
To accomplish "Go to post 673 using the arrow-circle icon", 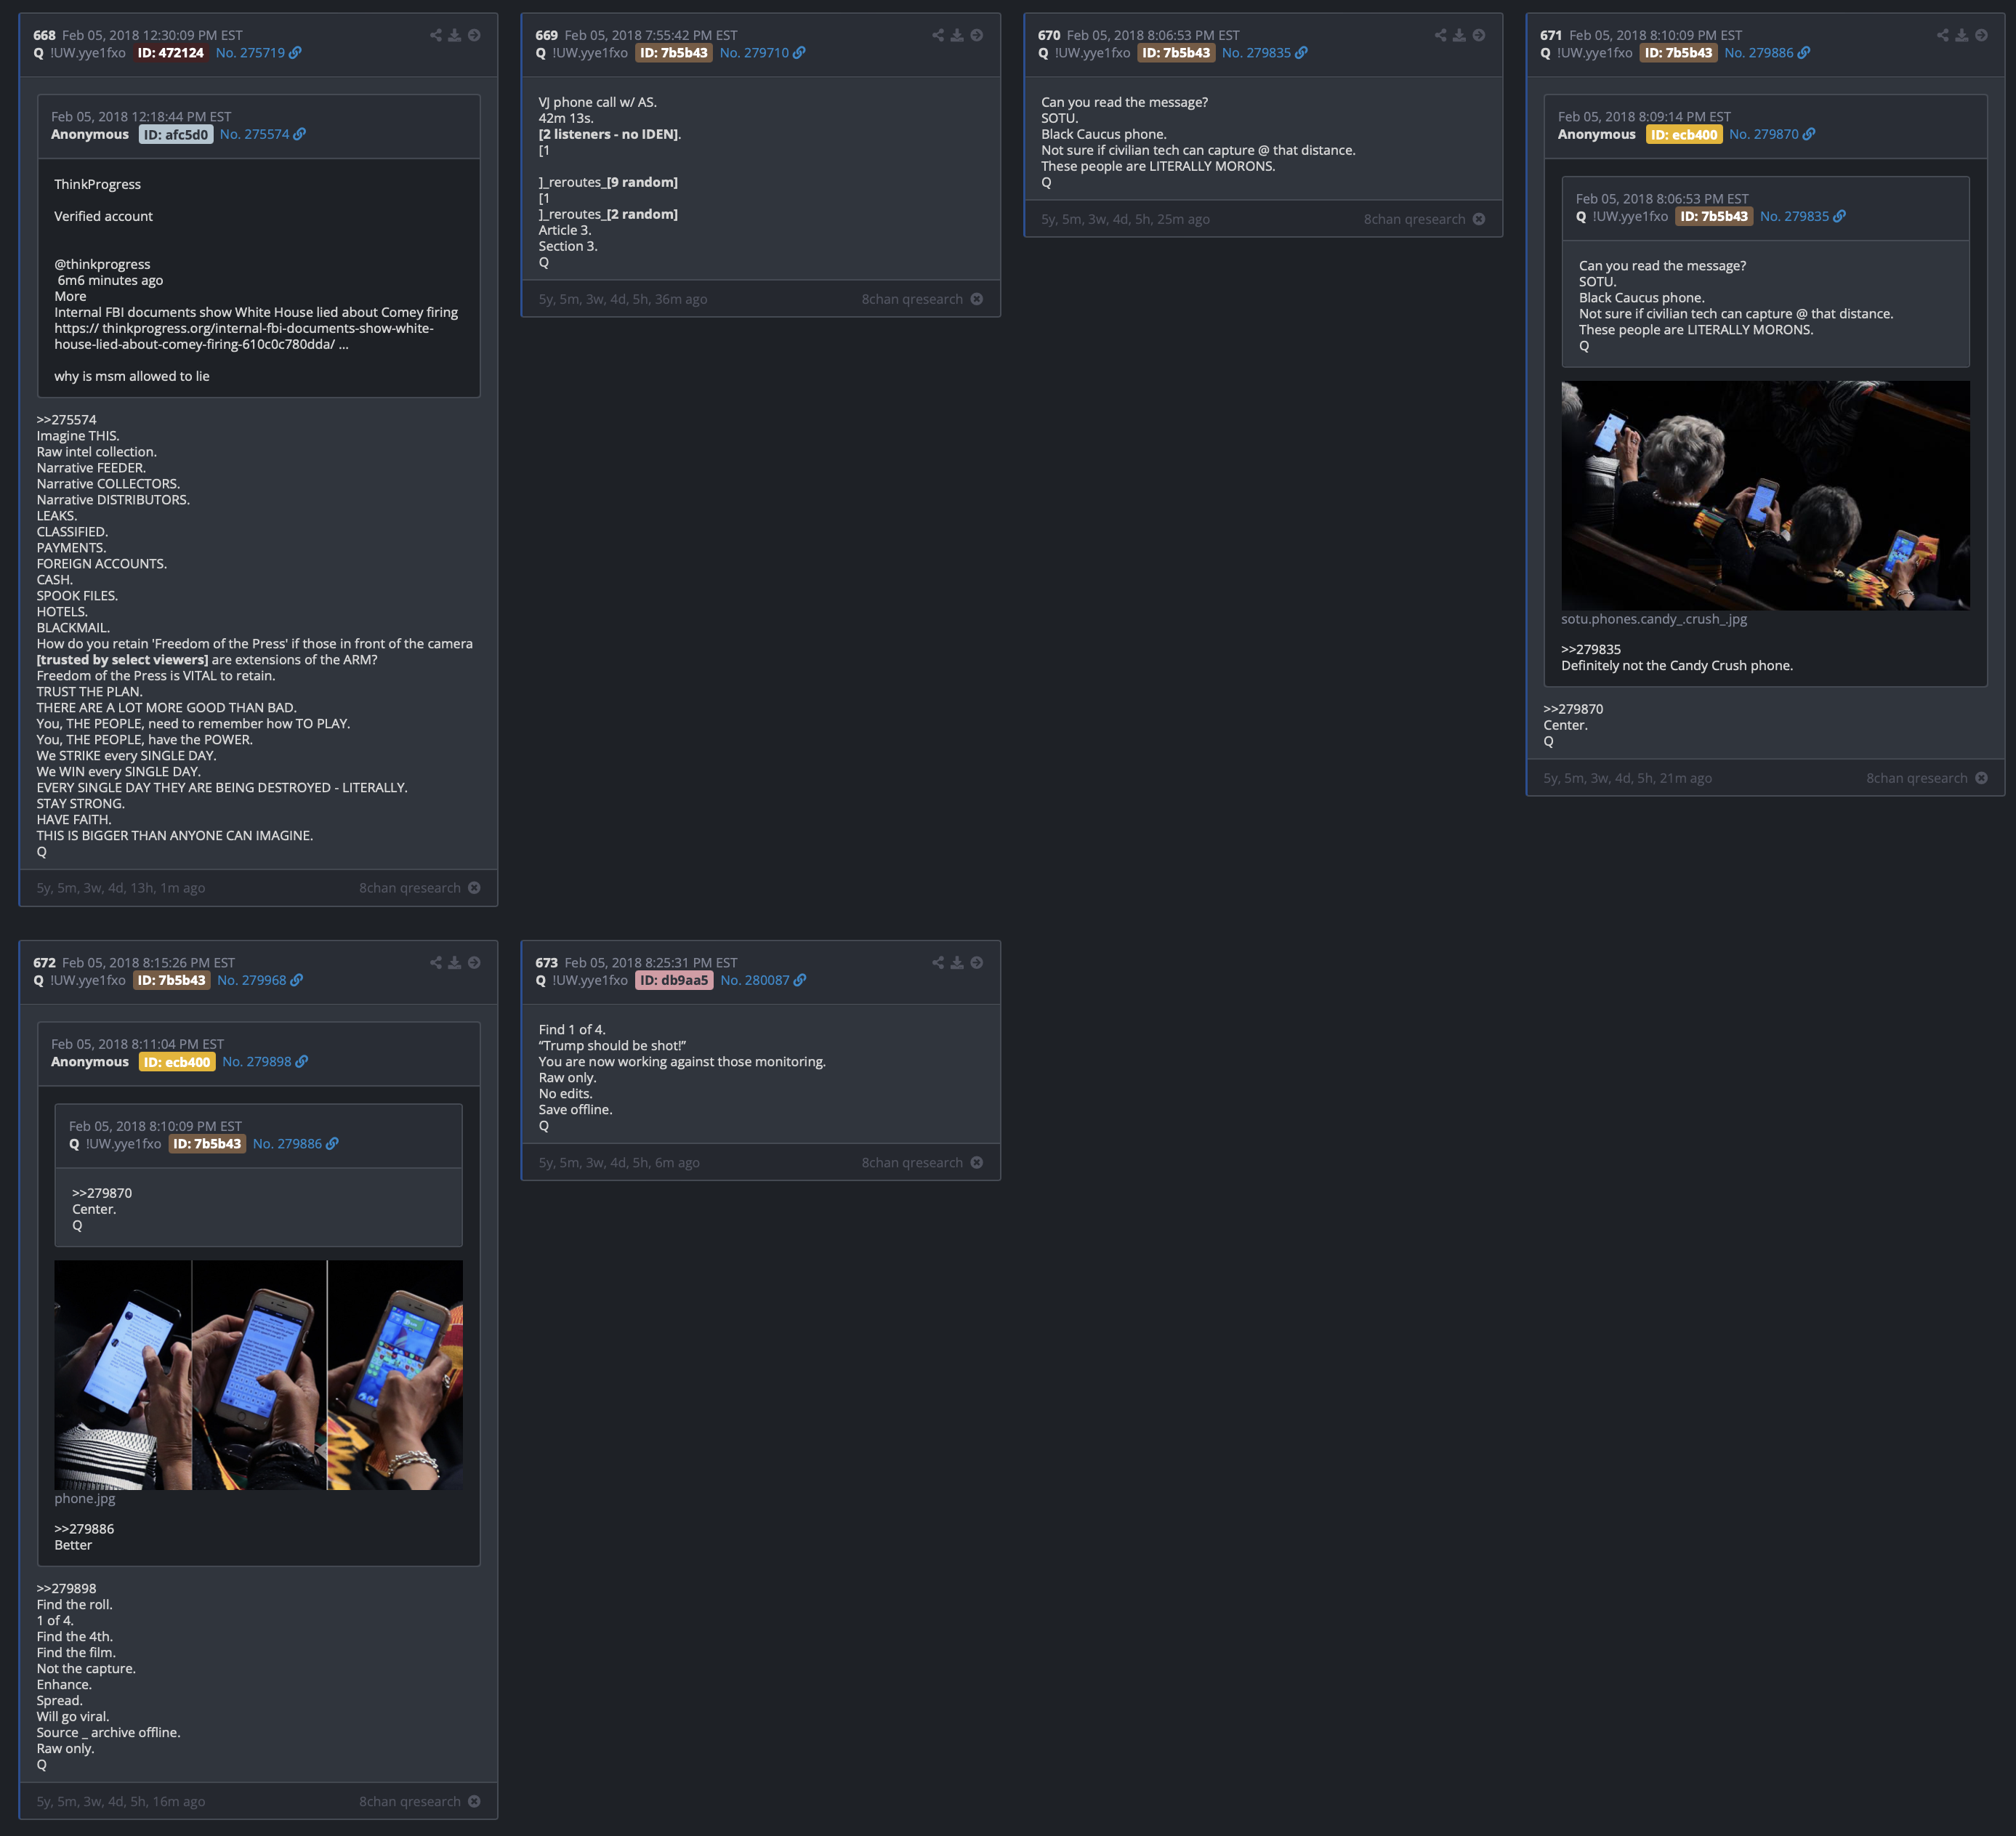I will coord(977,962).
